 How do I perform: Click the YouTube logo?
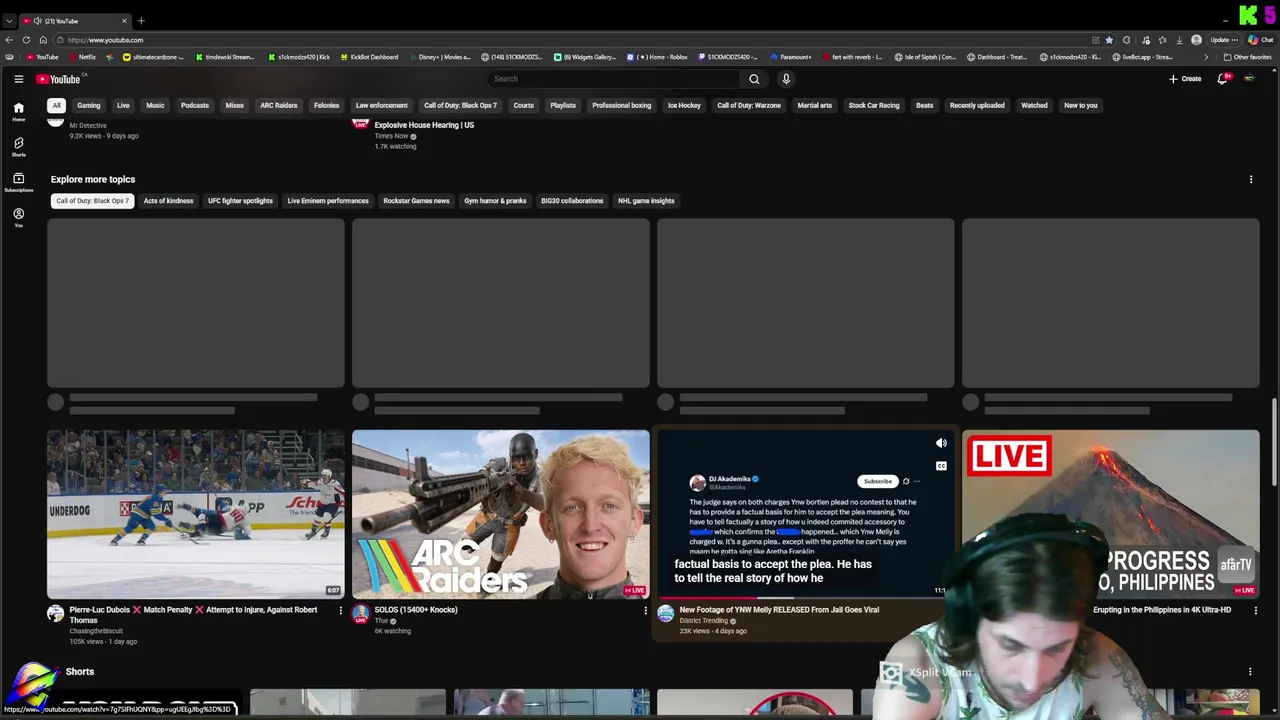pyautogui.click(x=59, y=79)
